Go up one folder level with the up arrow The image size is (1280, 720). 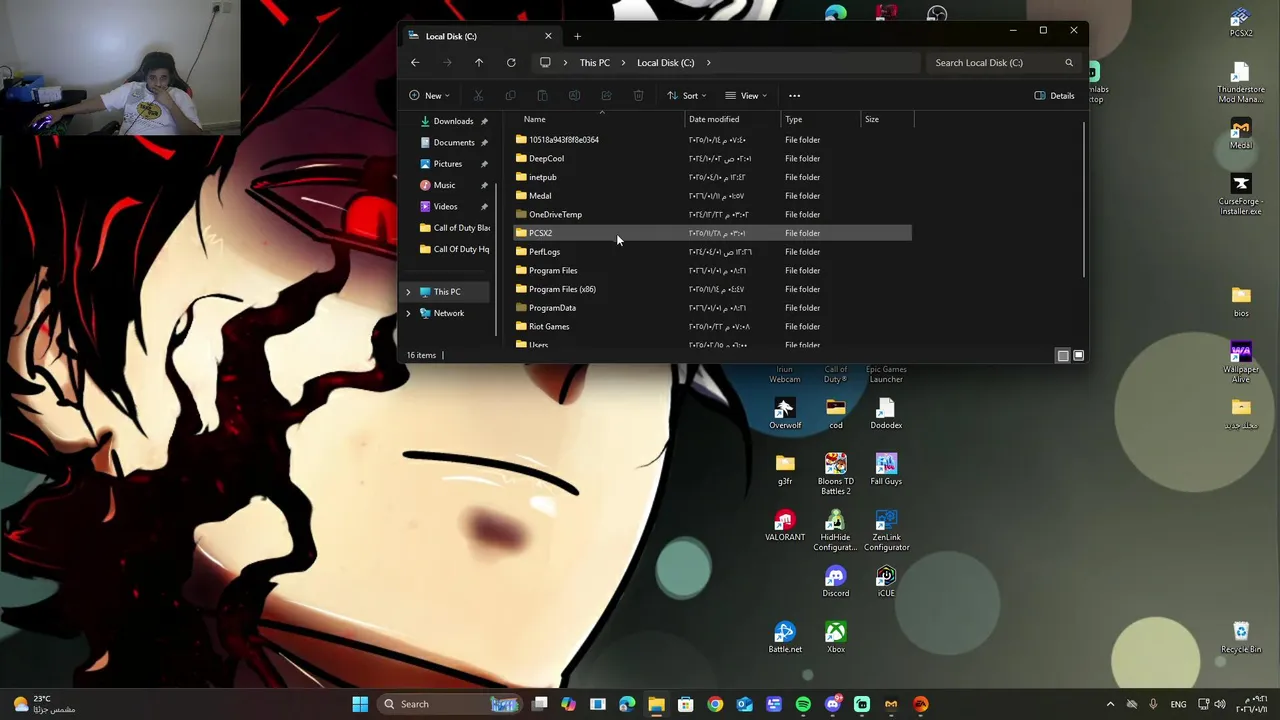(x=479, y=63)
